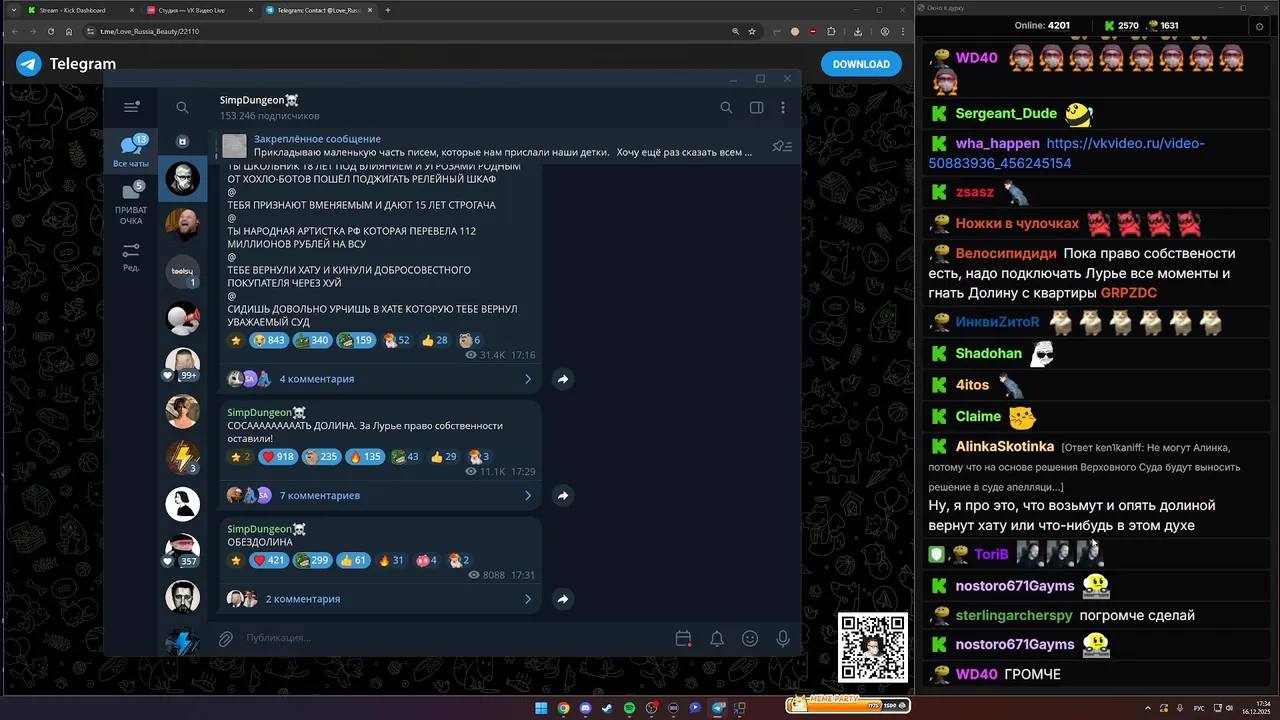Click the Windows Start button
The width and height of the screenshot is (1280, 720).
[541, 708]
